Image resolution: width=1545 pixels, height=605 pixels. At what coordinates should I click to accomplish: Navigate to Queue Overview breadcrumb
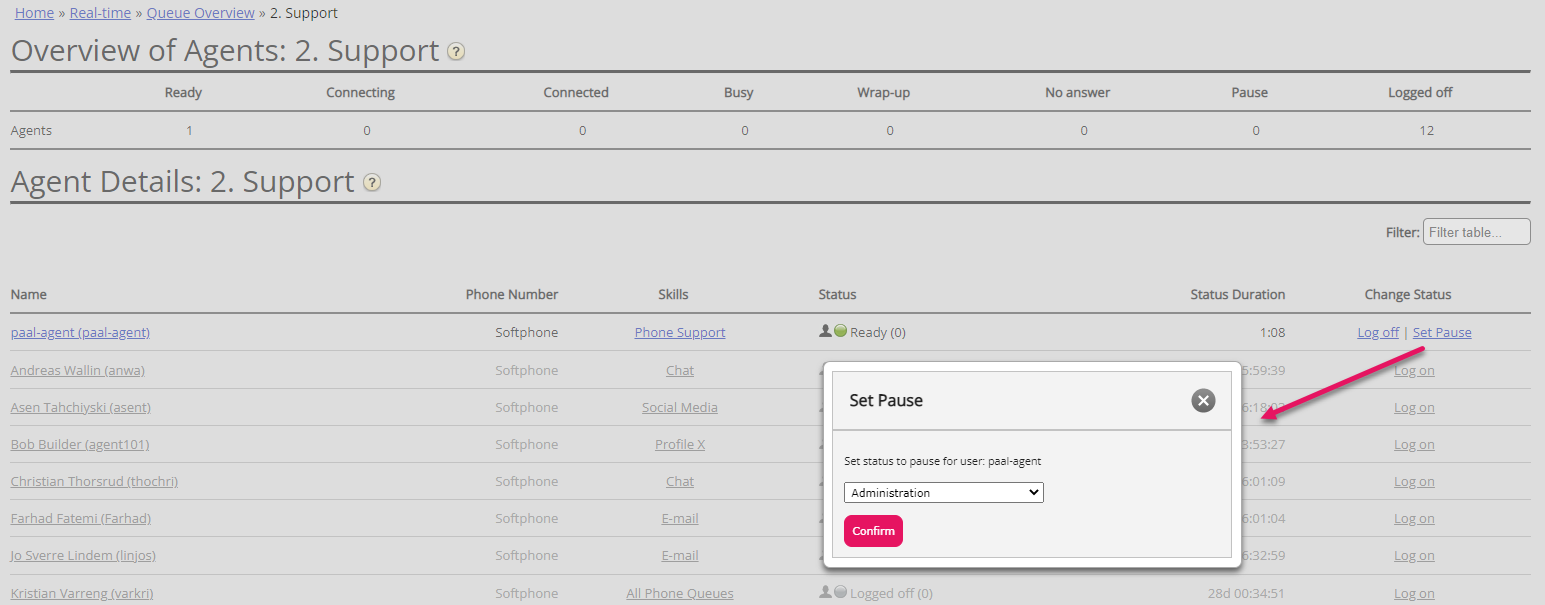[200, 13]
